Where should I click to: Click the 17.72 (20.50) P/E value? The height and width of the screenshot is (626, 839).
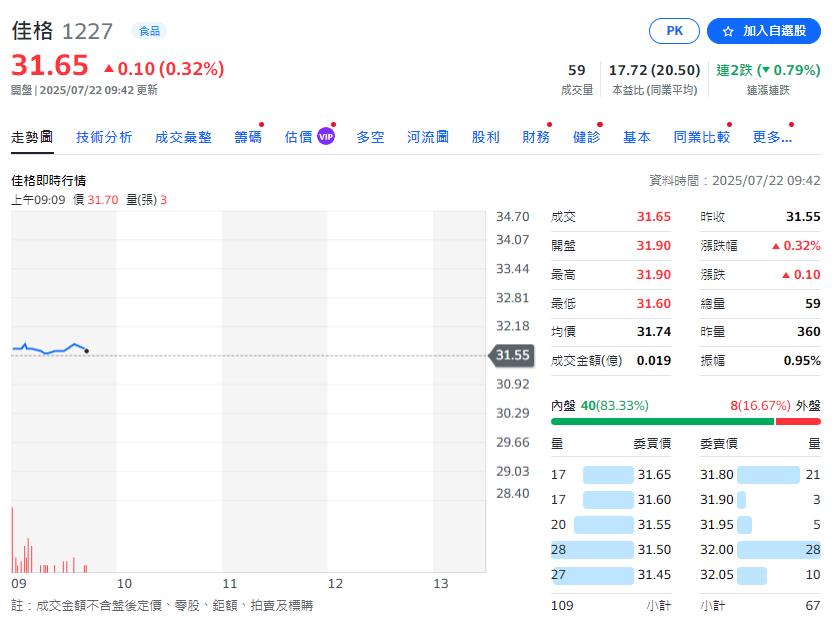[654, 70]
